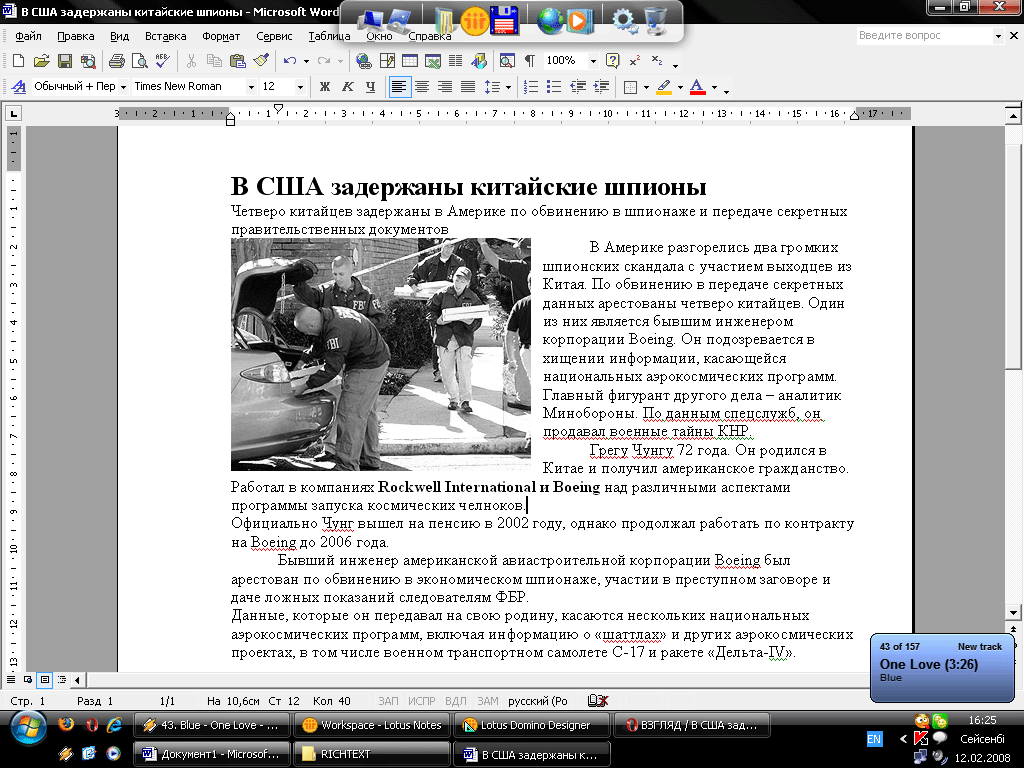Image resolution: width=1024 pixels, height=768 pixels.
Task: Click the Print icon
Action: click(116, 61)
